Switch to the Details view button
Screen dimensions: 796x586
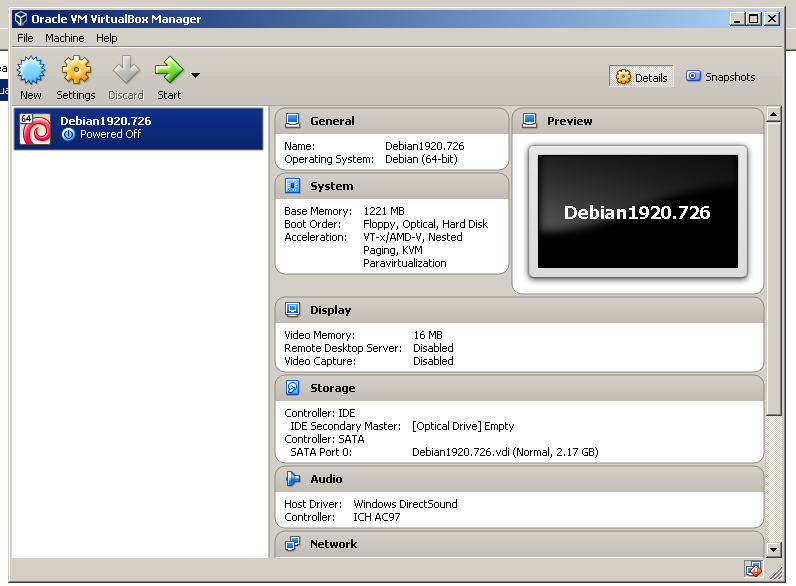[x=641, y=77]
